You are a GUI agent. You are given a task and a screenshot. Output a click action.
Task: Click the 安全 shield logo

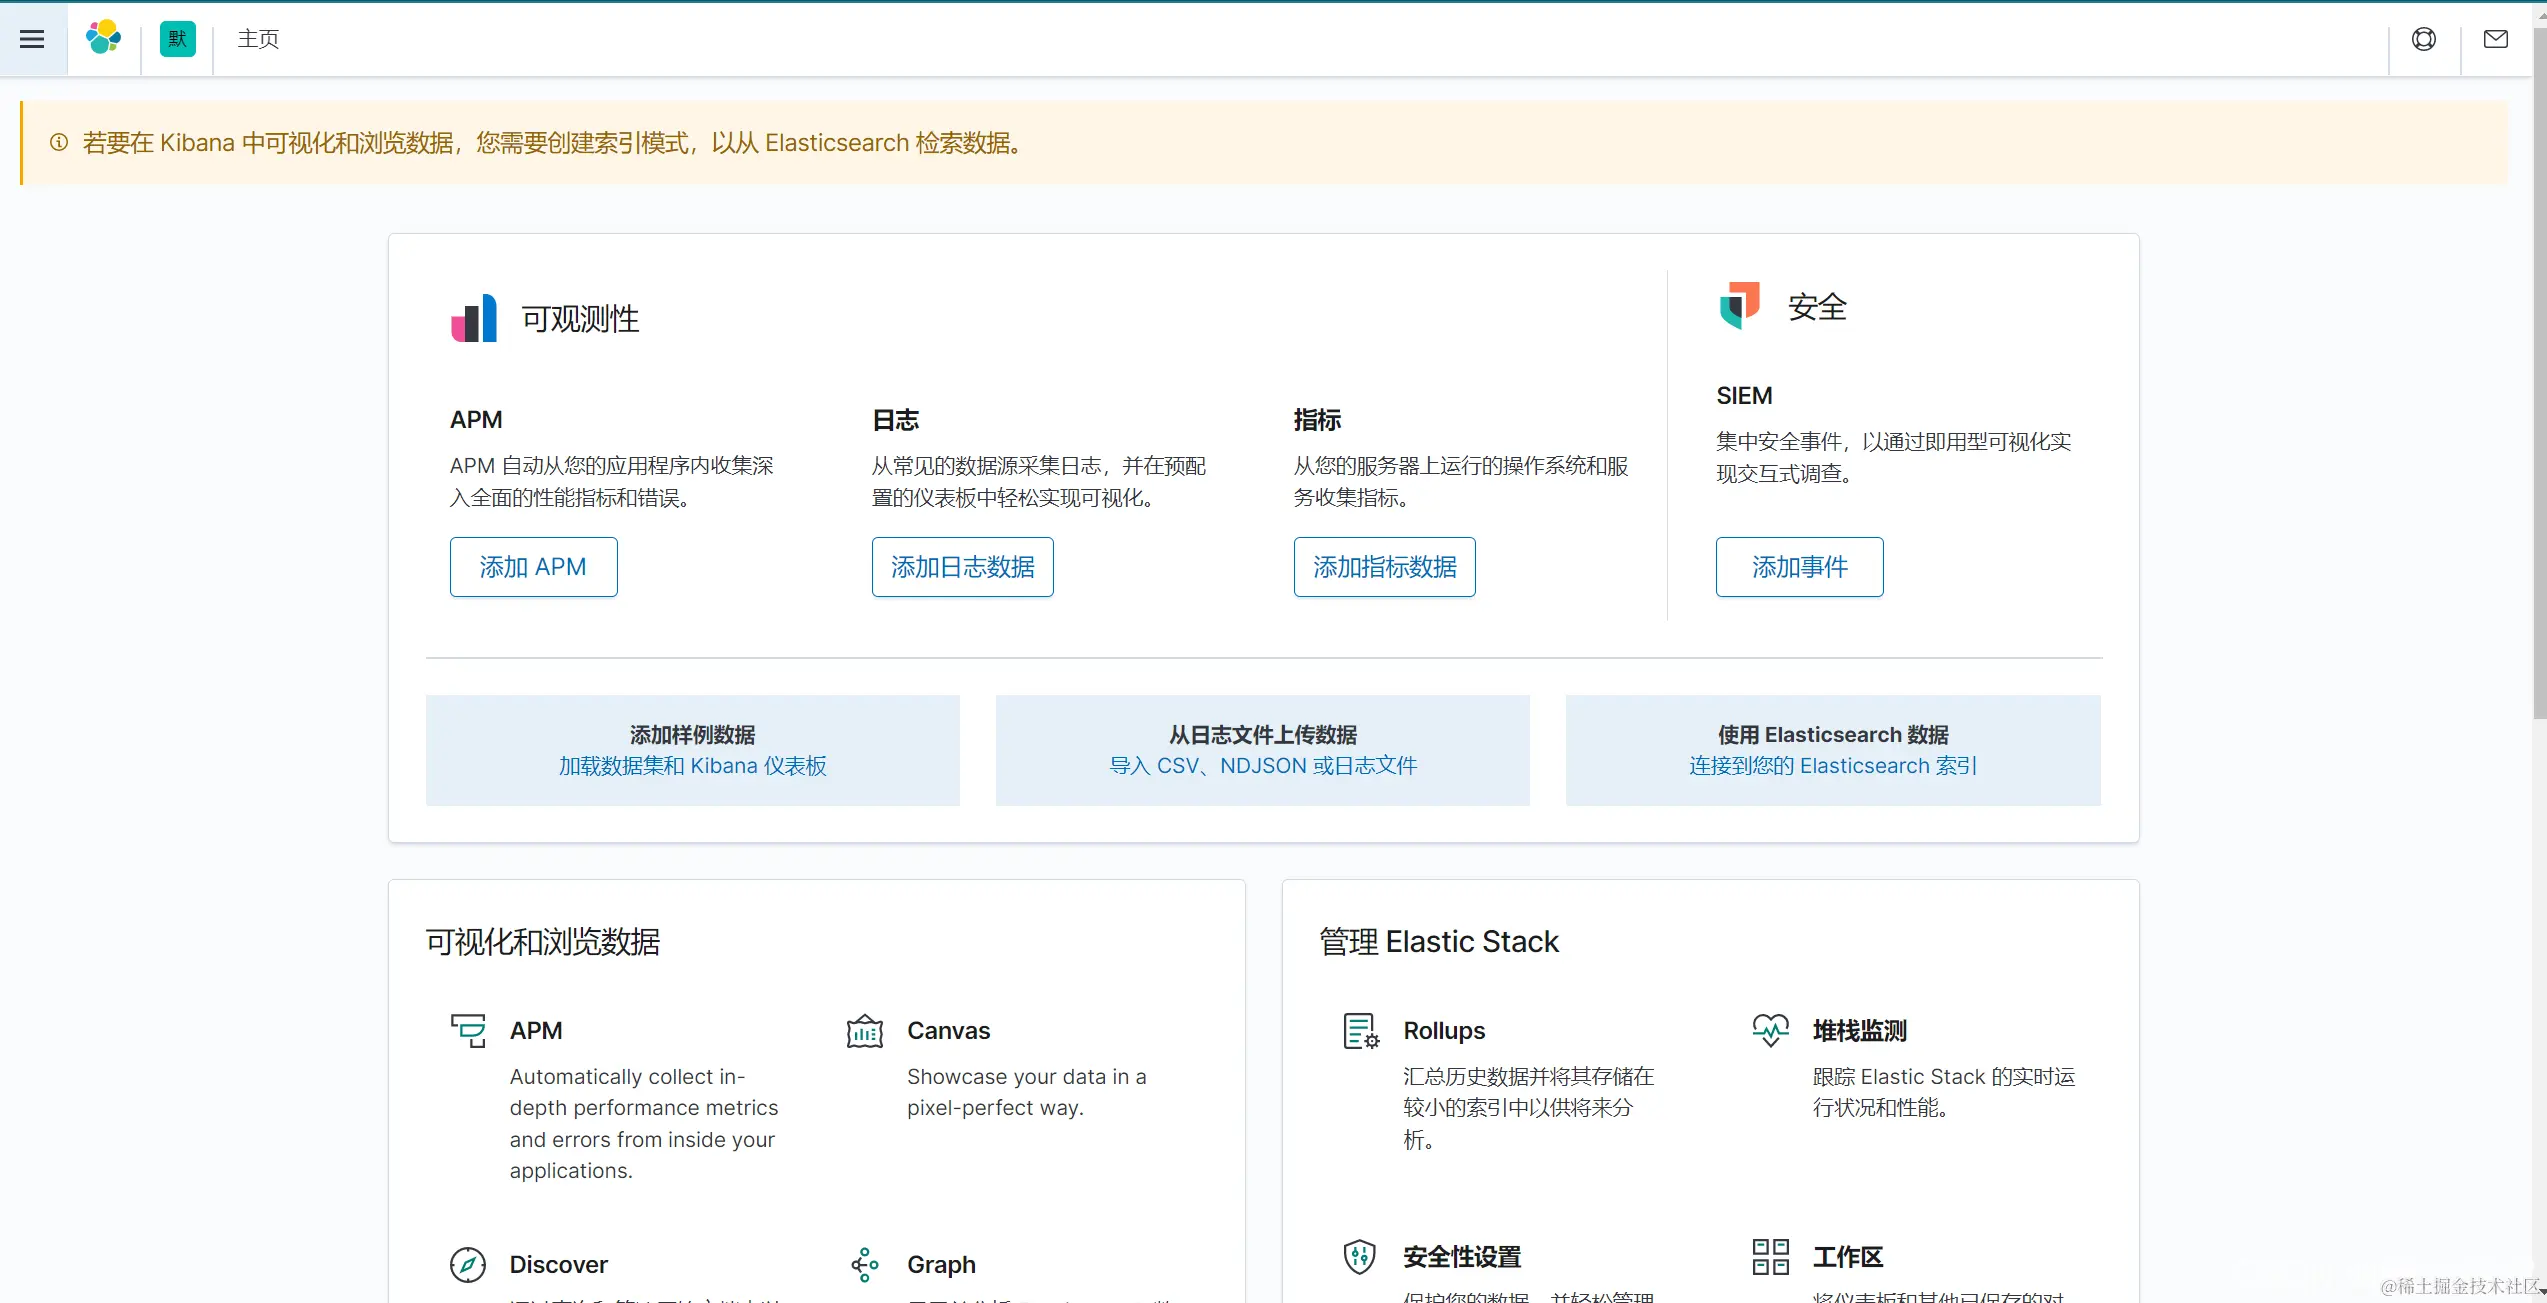(x=1739, y=306)
